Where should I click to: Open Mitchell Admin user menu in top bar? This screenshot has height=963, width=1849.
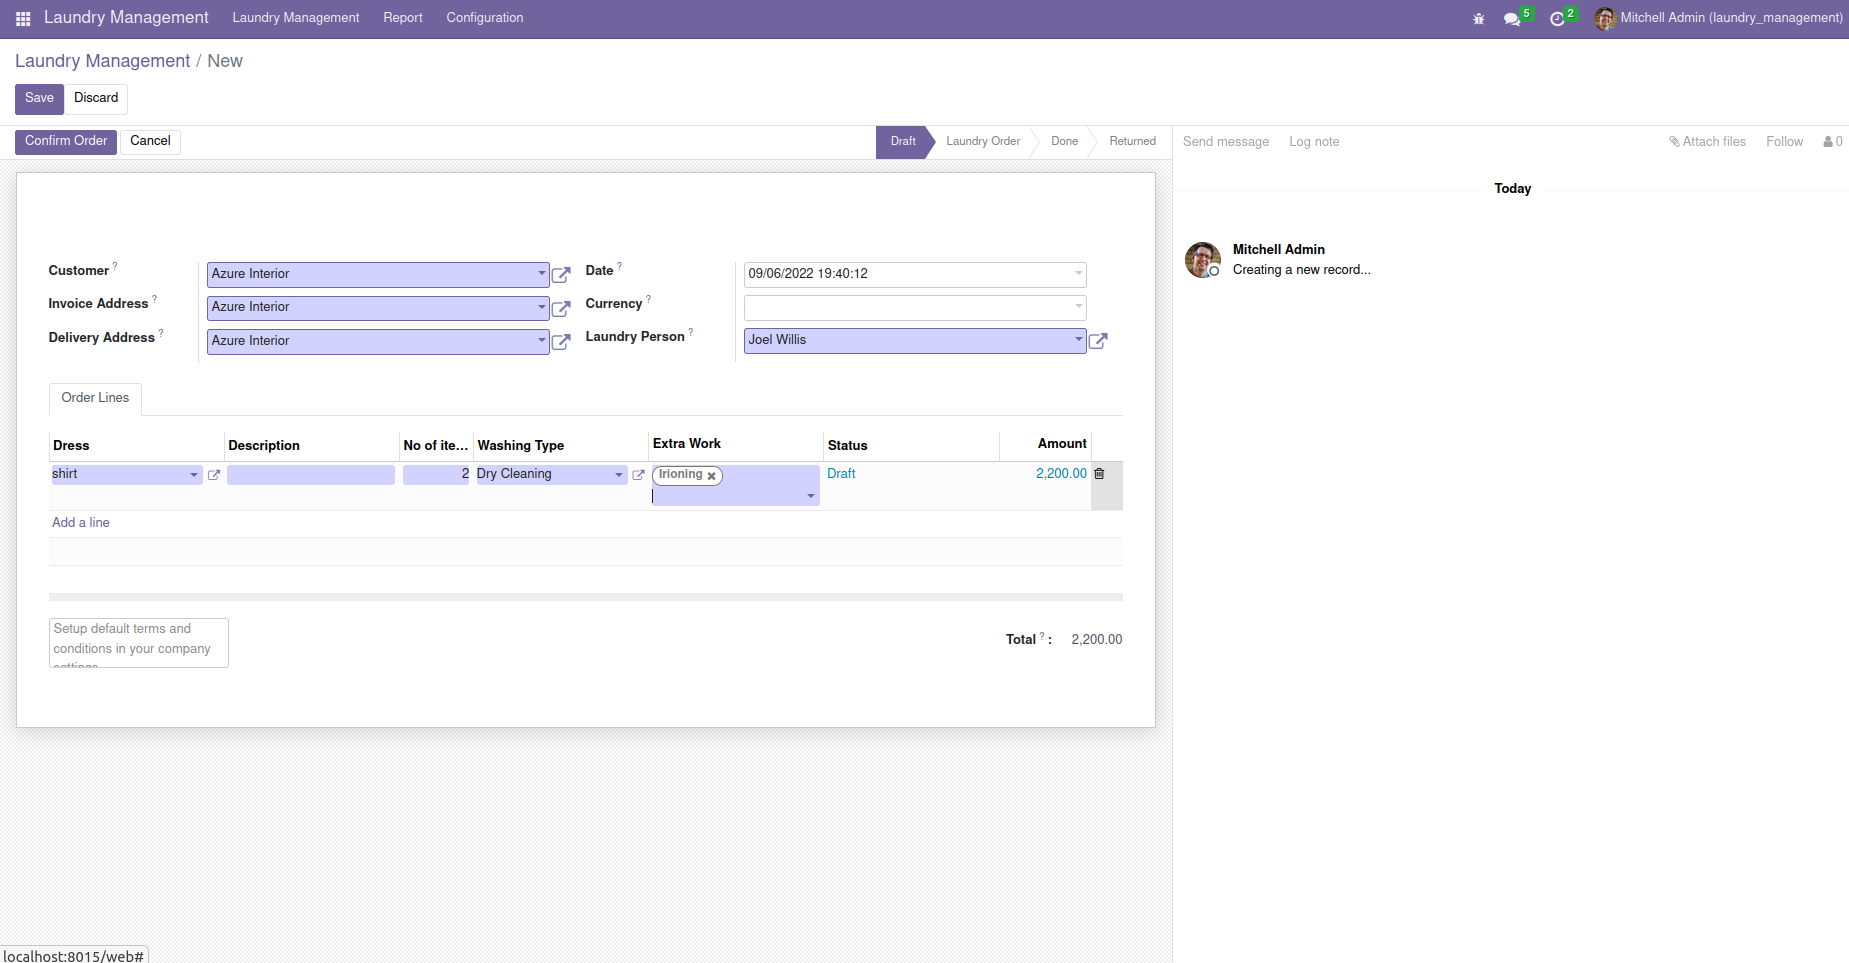coord(1718,18)
